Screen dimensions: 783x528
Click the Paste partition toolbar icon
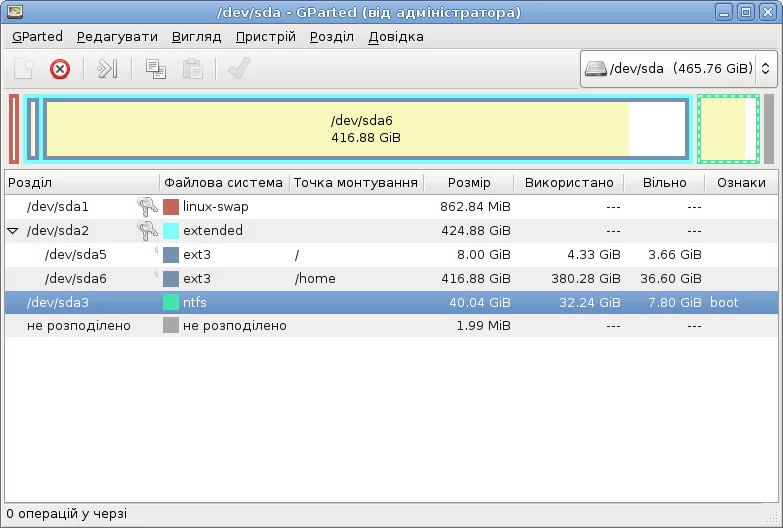pyautogui.click(x=192, y=69)
